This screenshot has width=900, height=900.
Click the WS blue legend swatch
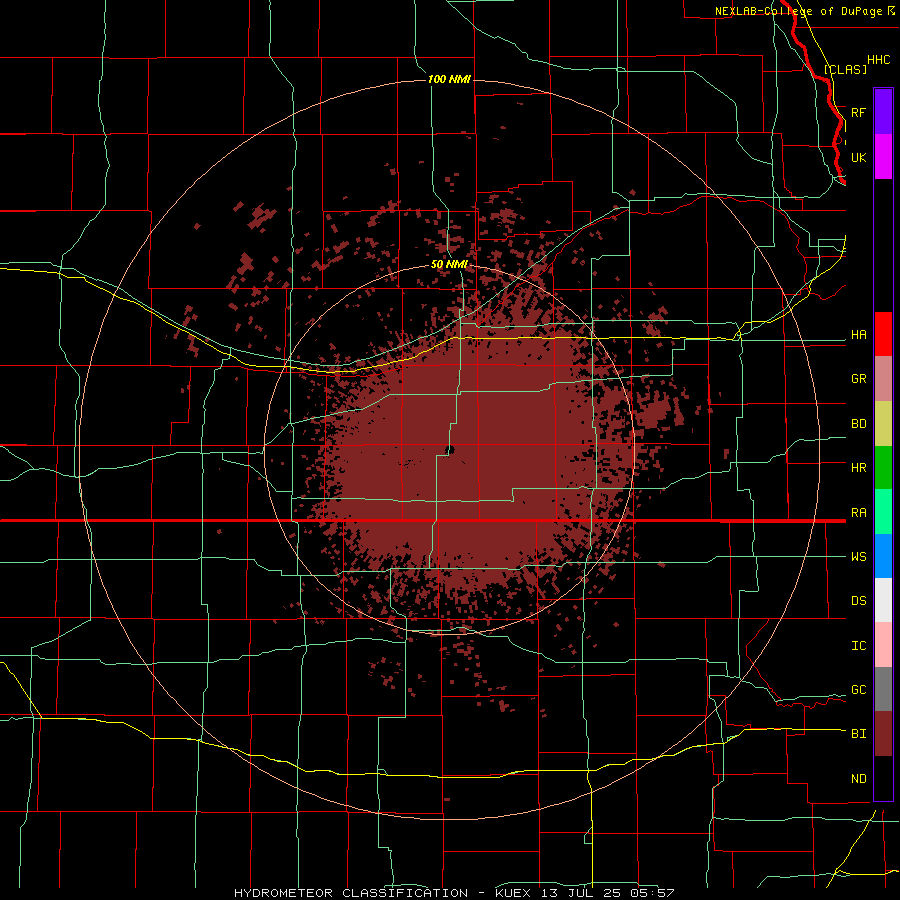coord(883,556)
